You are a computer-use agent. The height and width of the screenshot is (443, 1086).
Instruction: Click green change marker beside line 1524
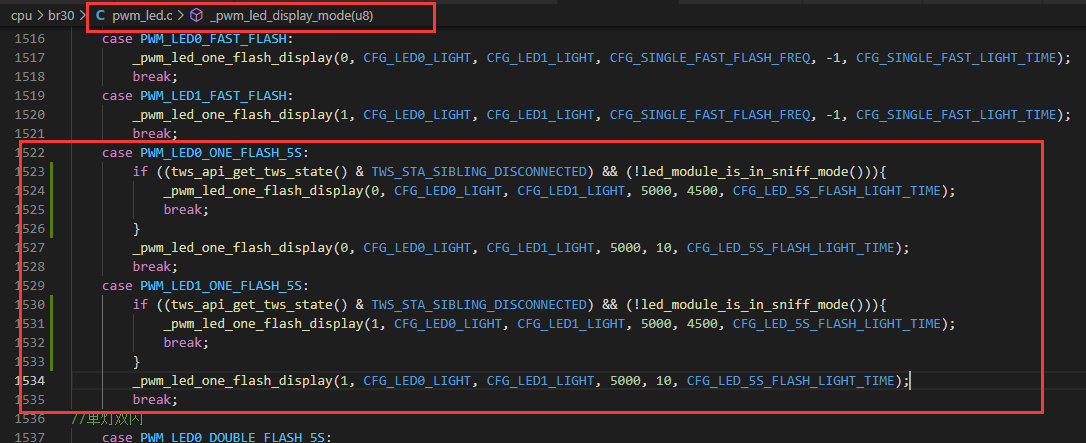[x=53, y=190]
